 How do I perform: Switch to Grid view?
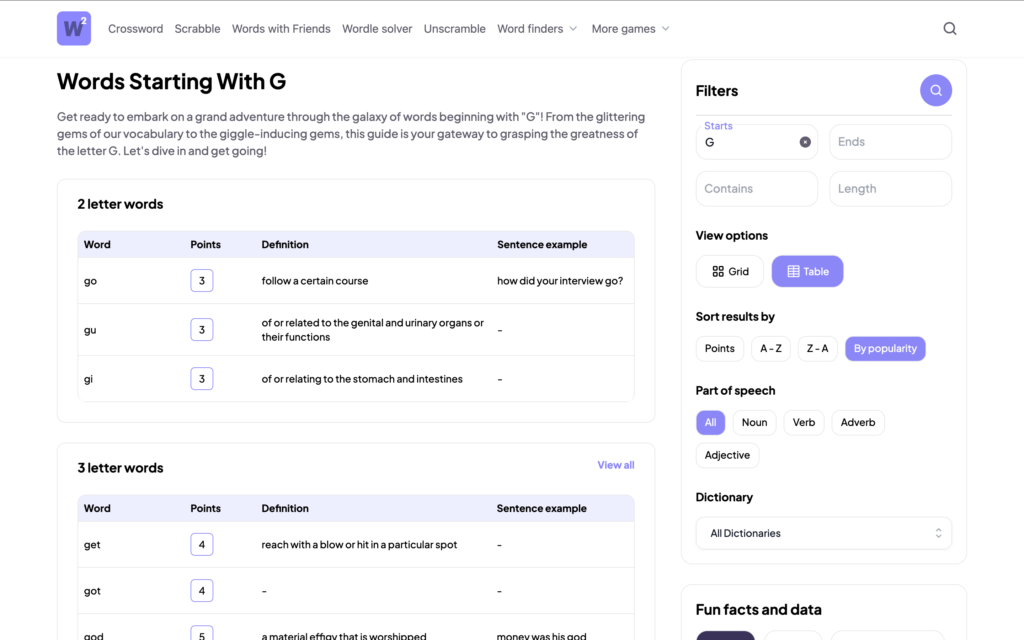coord(730,271)
